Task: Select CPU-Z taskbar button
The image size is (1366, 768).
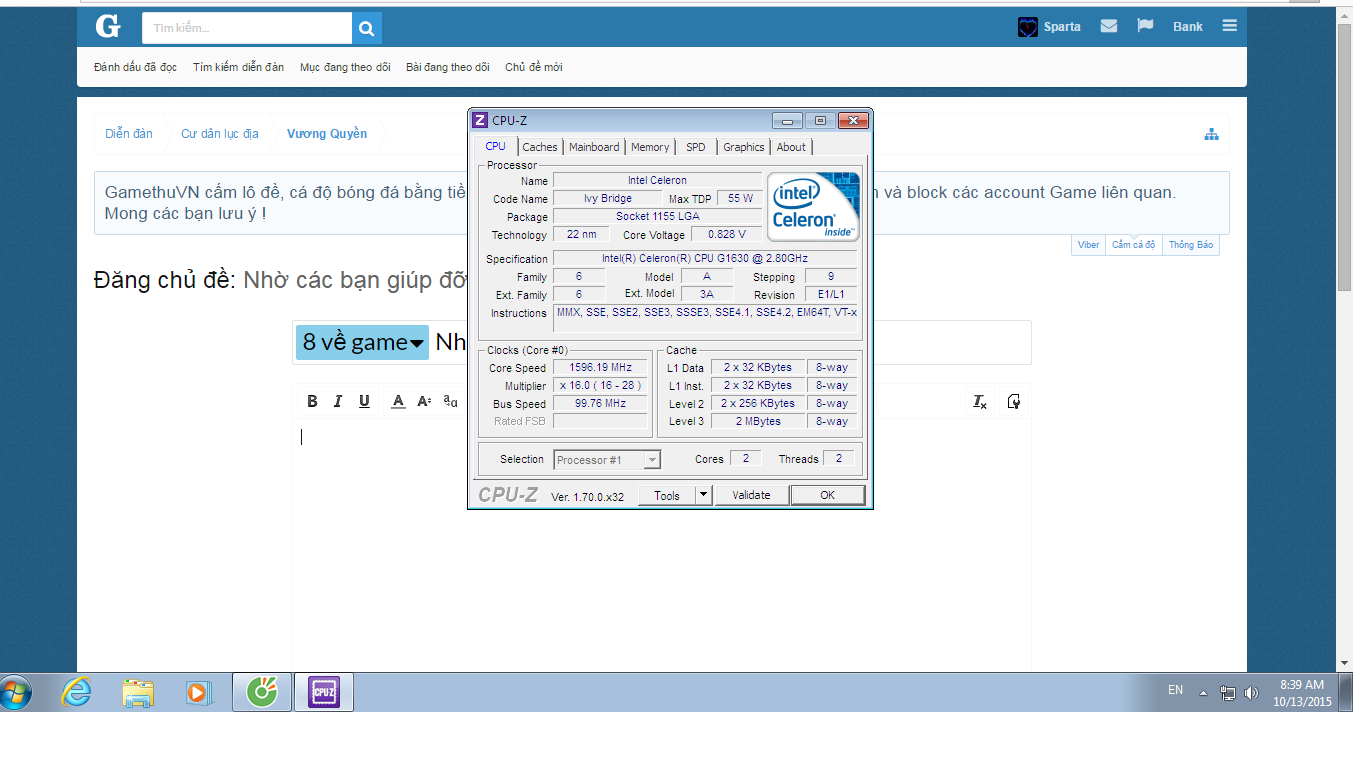Action: 324,692
